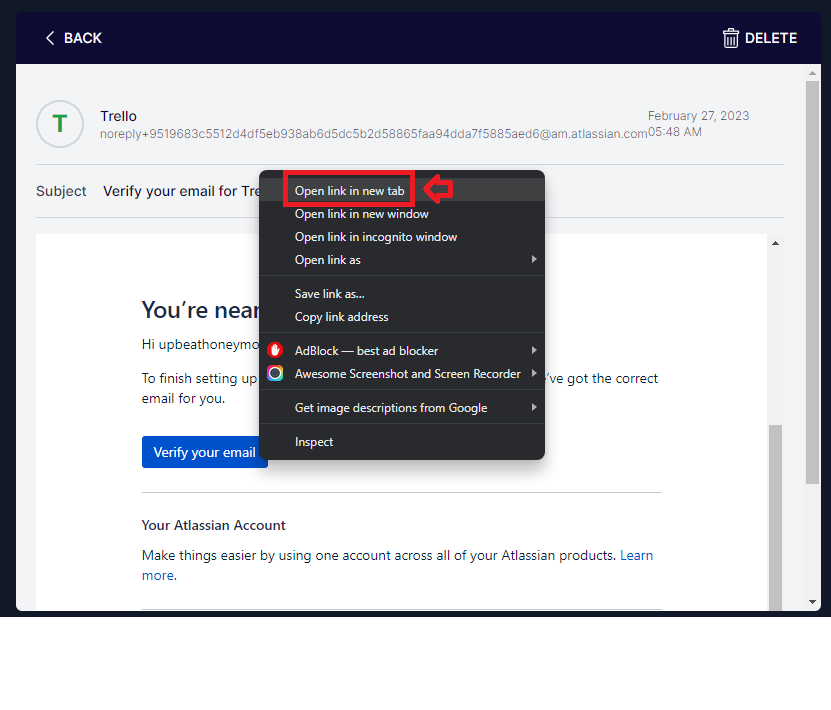Screen dimensions: 831x710
Task: Click the red AdBlock hand icon
Action: (275, 351)
